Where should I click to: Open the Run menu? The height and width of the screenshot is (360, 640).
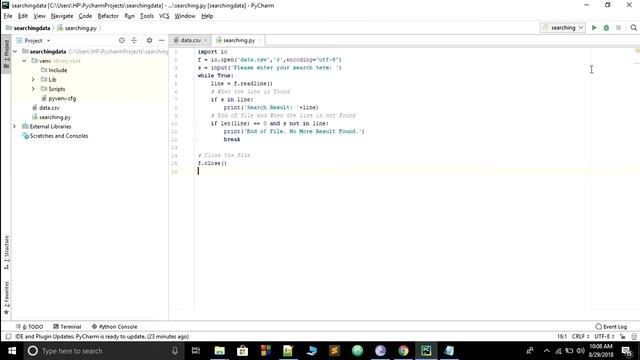(129, 16)
